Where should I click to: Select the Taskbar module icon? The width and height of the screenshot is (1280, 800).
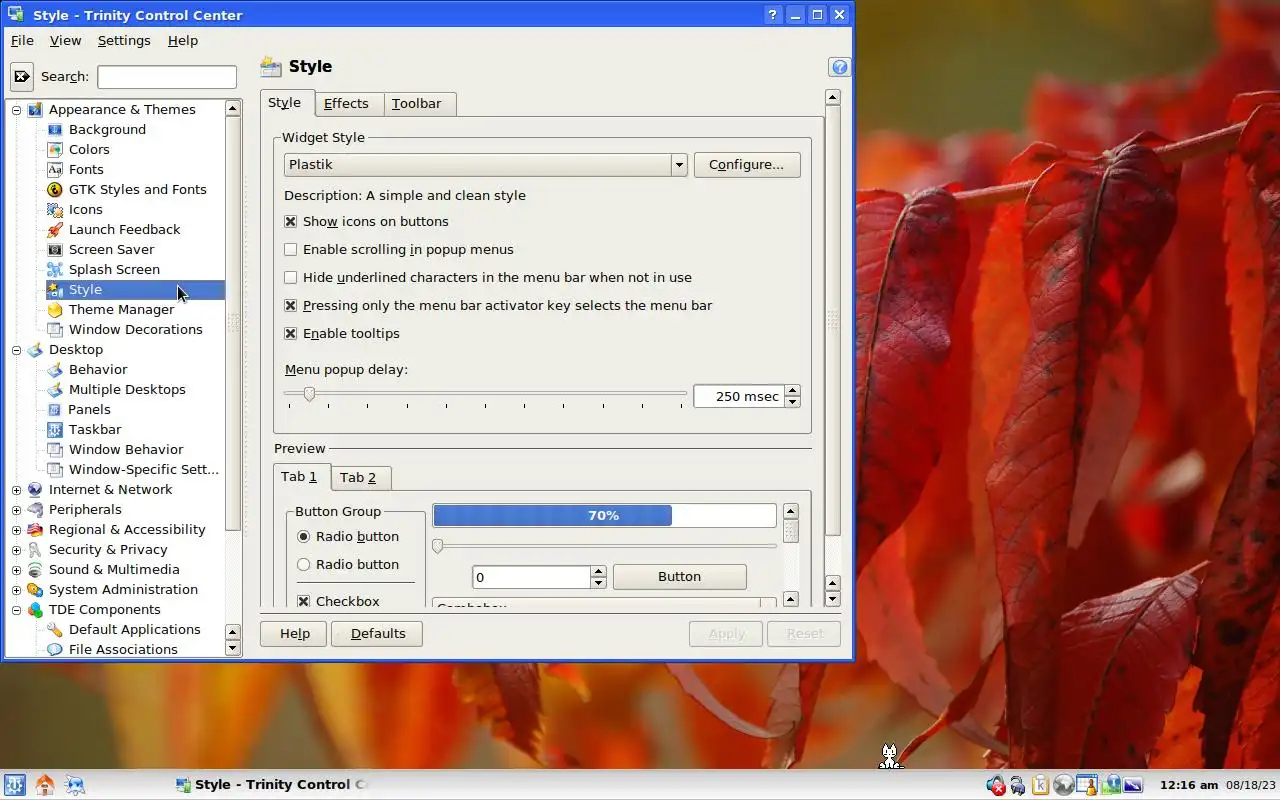(x=54, y=430)
